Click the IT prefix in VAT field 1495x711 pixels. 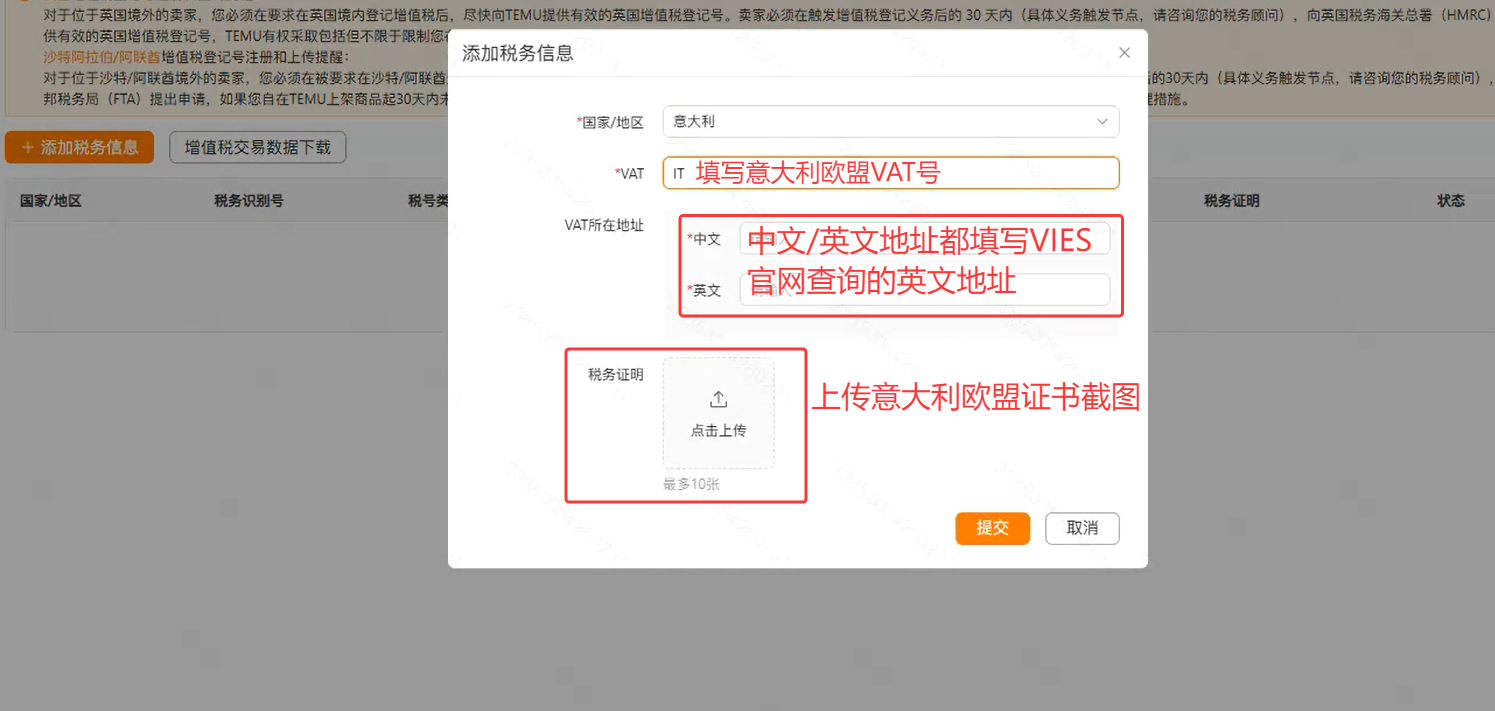pyautogui.click(x=679, y=174)
